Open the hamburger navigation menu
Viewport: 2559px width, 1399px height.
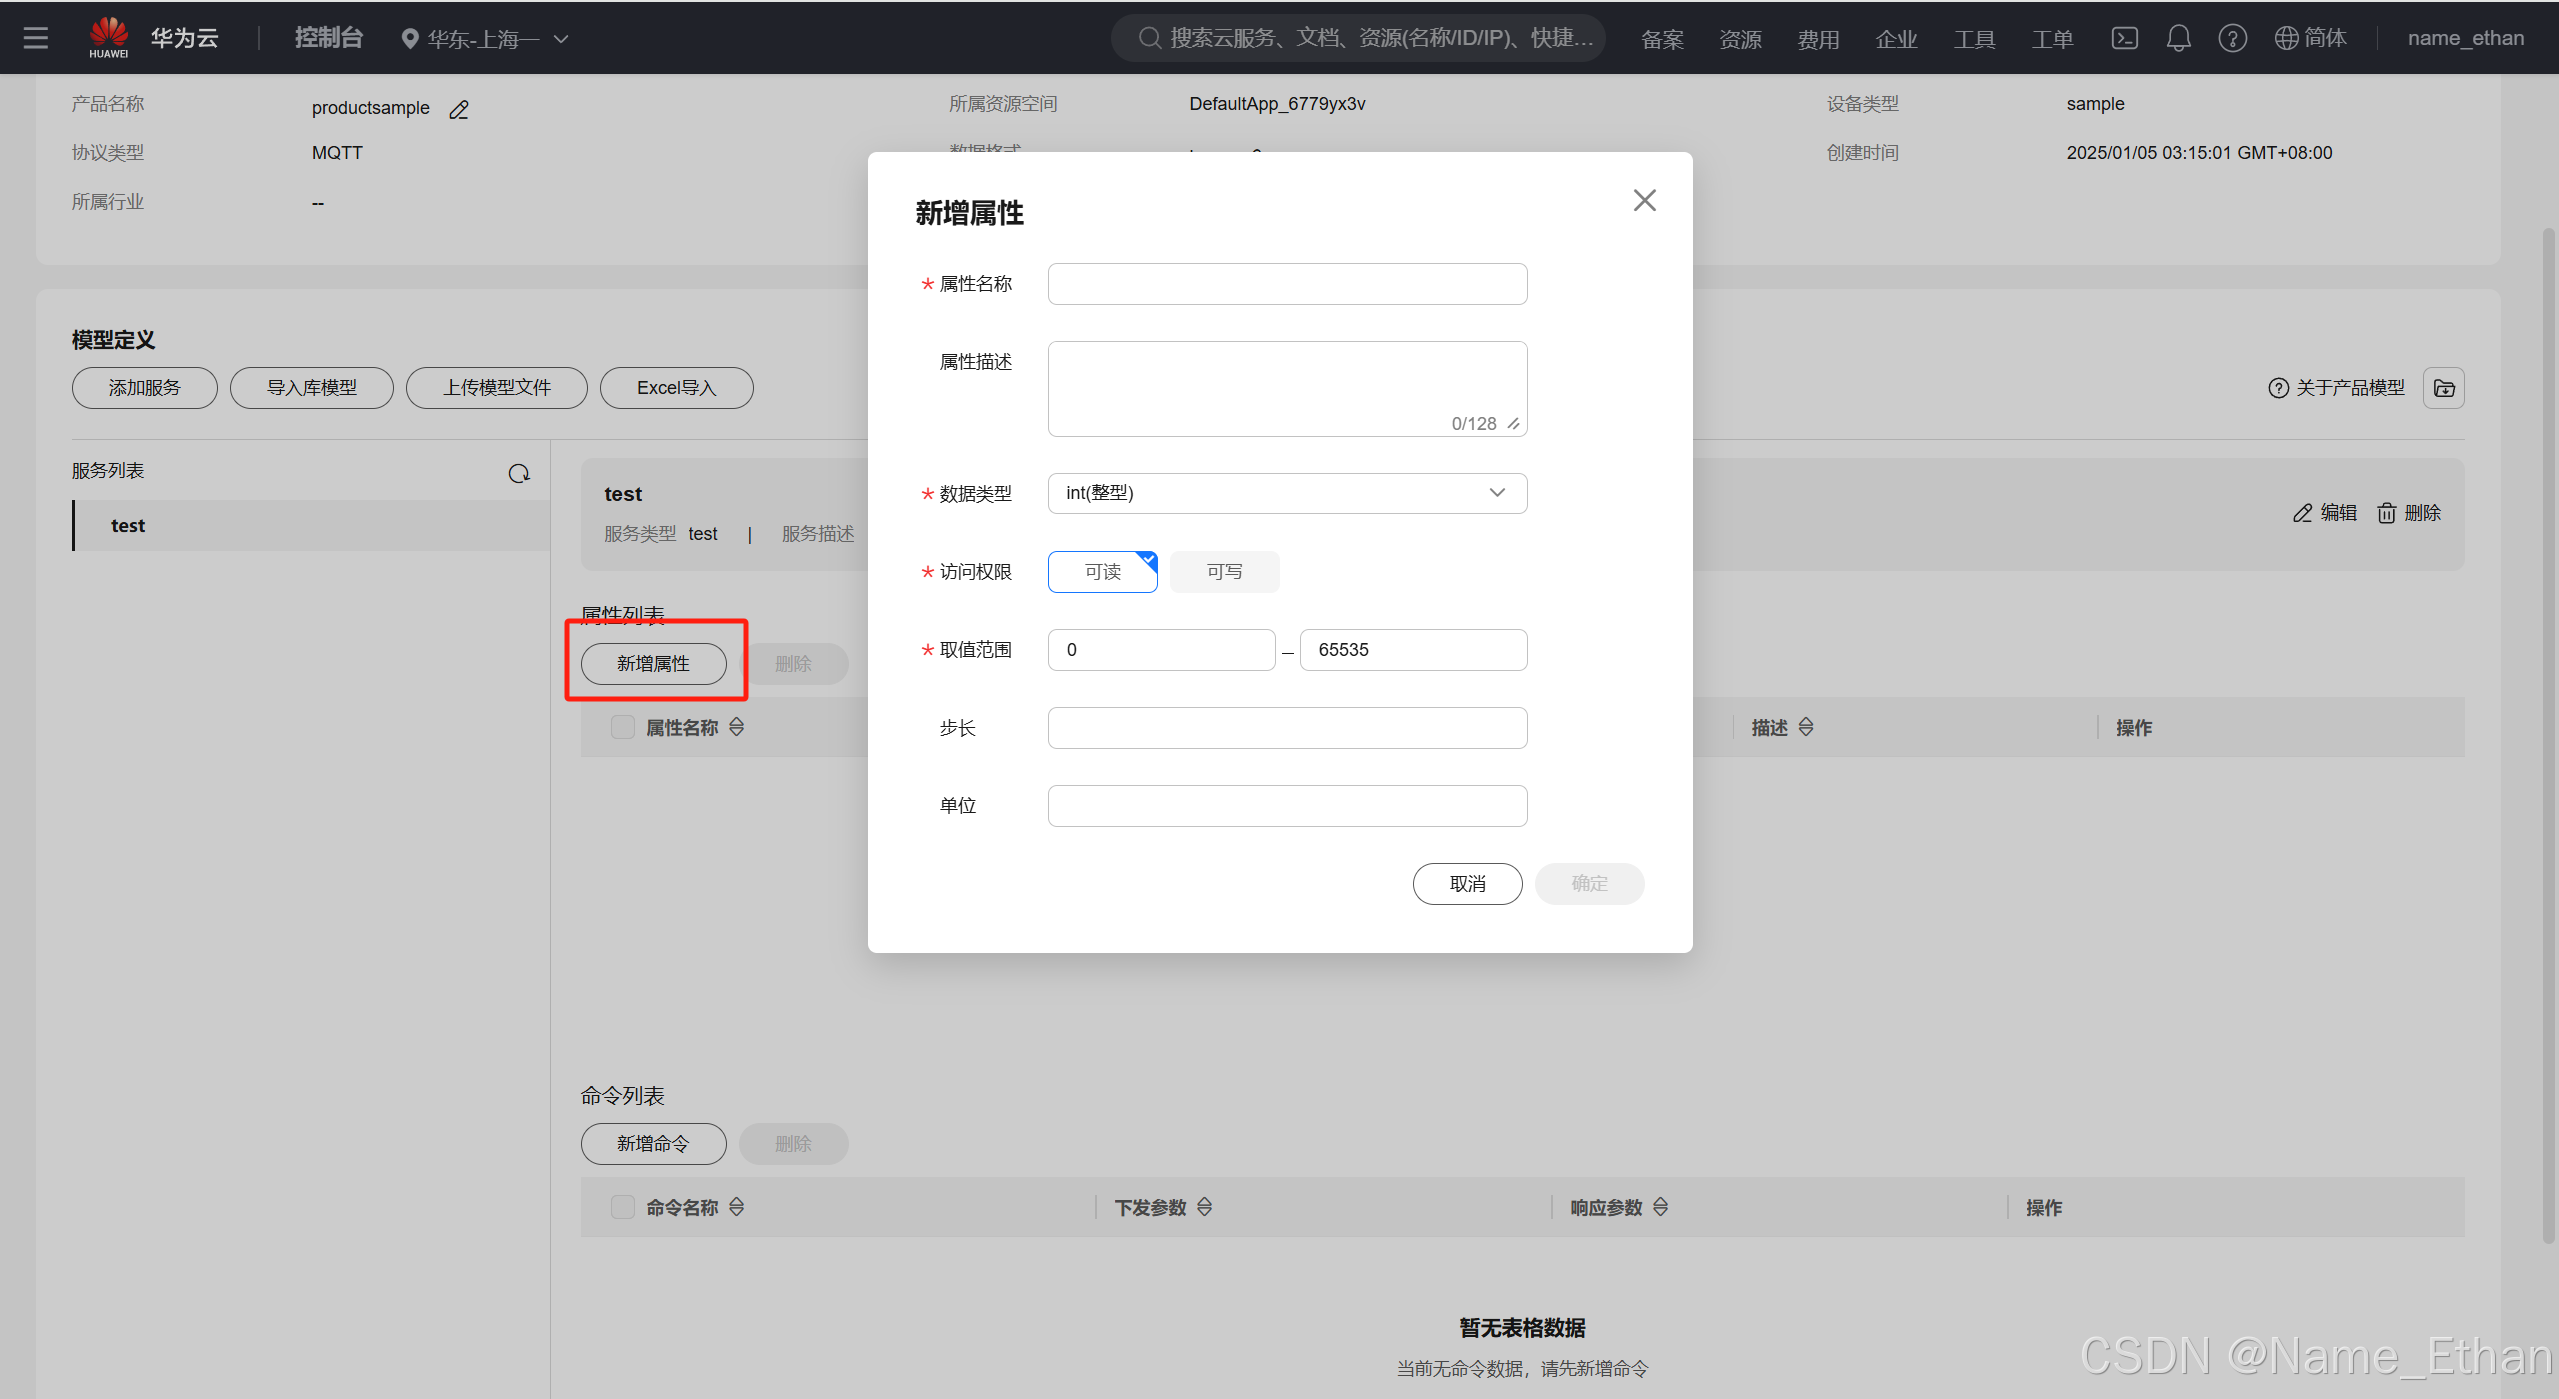pos(36,38)
